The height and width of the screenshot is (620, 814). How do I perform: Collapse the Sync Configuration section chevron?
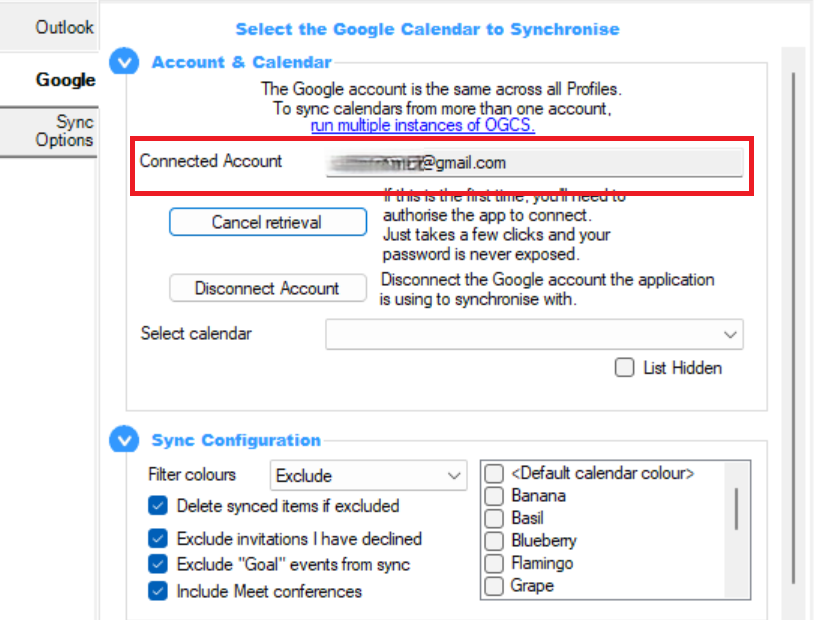coord(124,440)
